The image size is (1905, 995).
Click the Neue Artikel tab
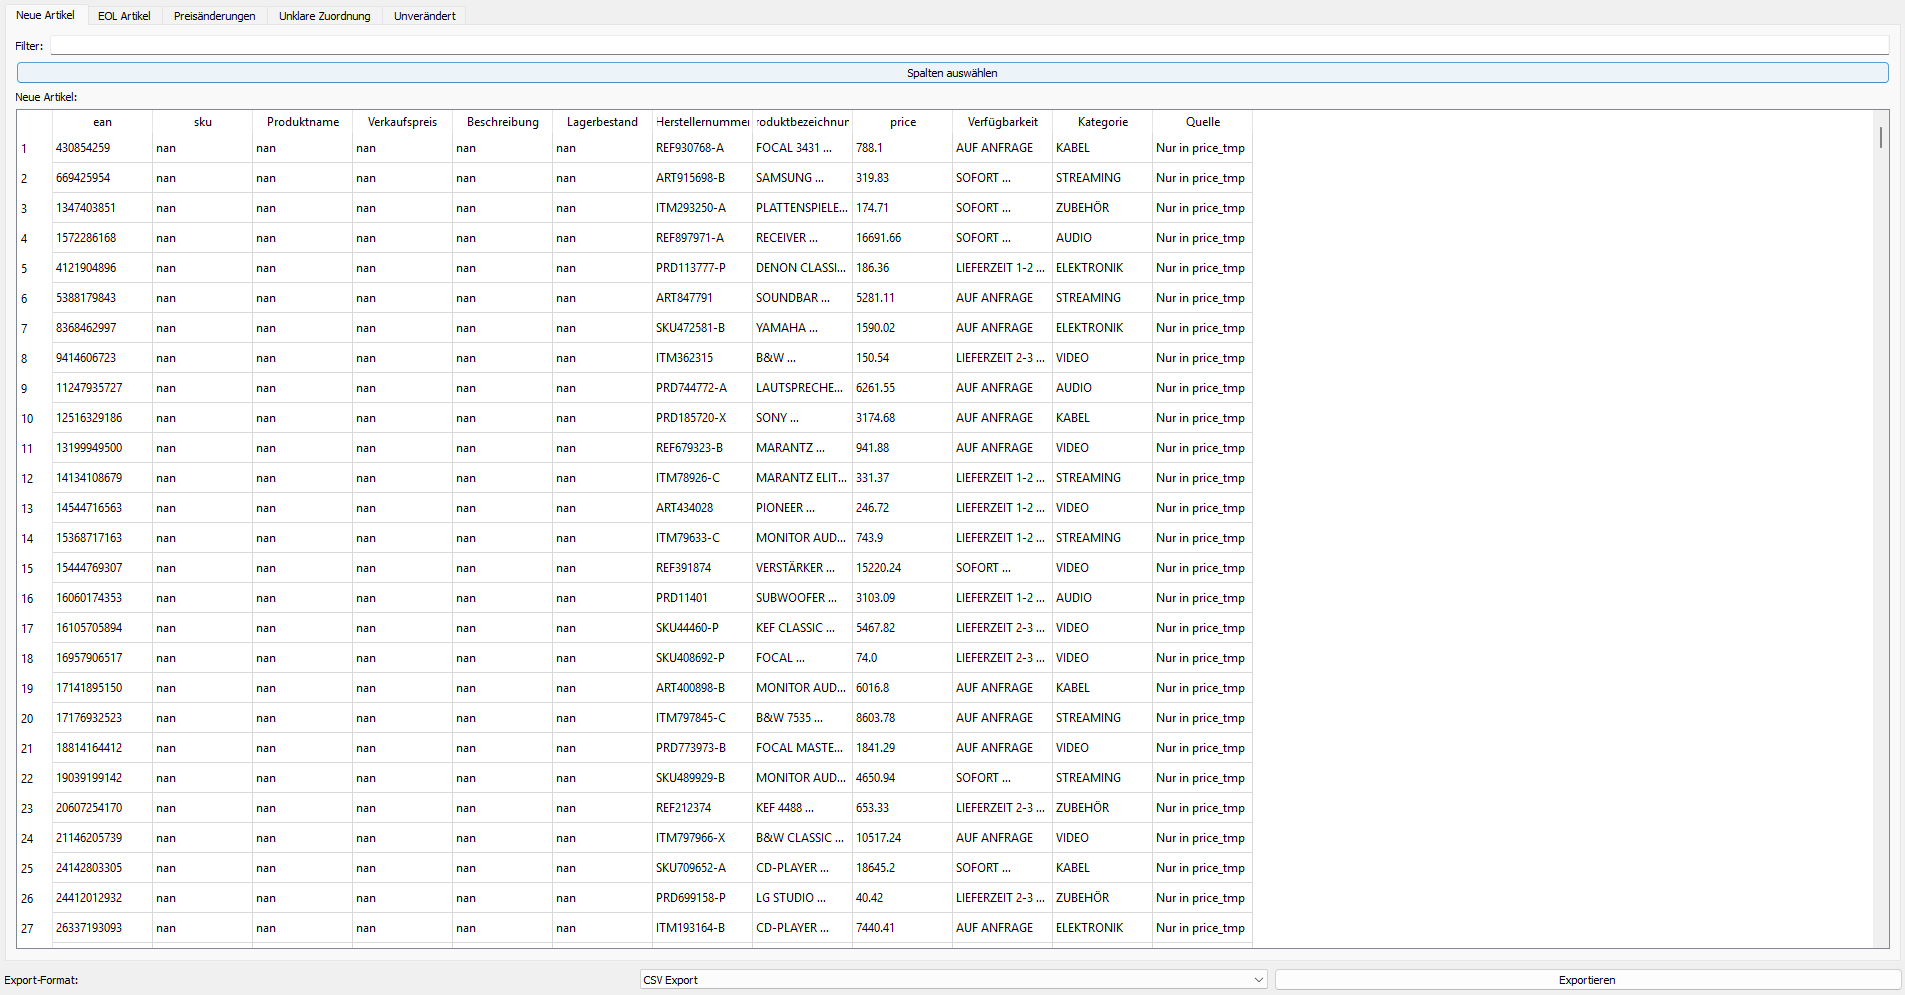tap(45, 15)
